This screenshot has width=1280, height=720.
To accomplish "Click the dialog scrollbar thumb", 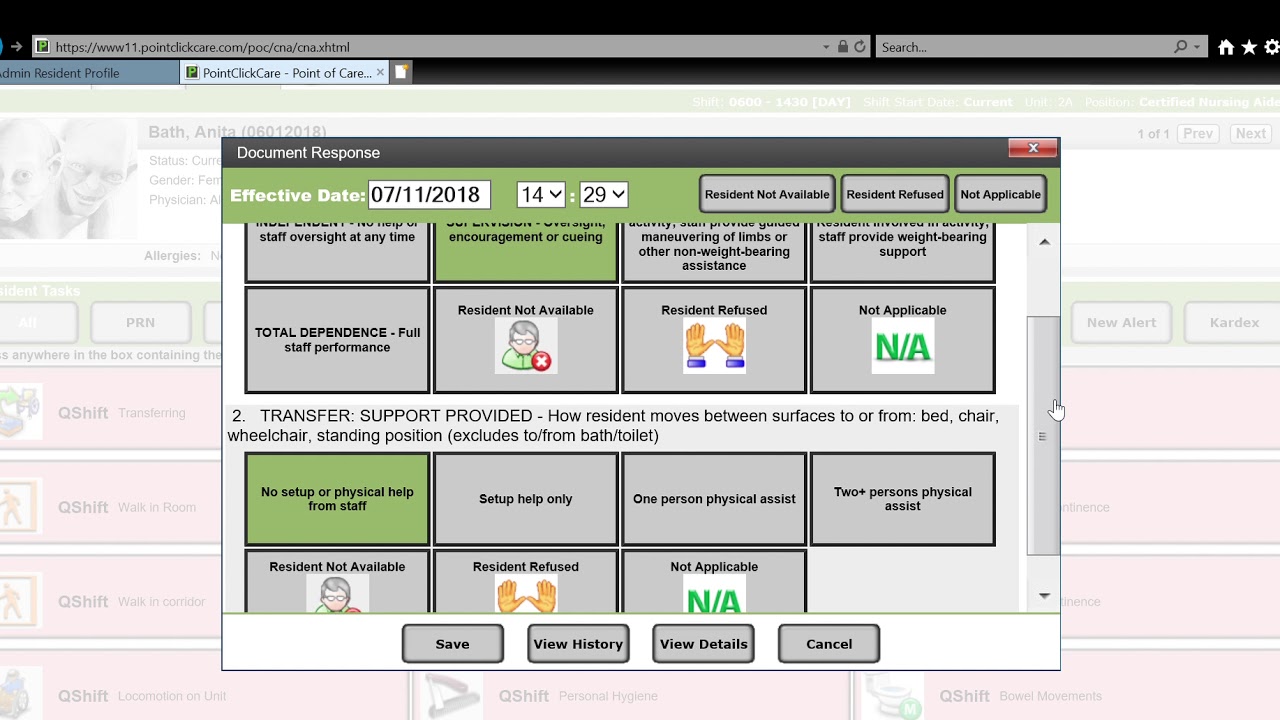I will coord(1043,436).
